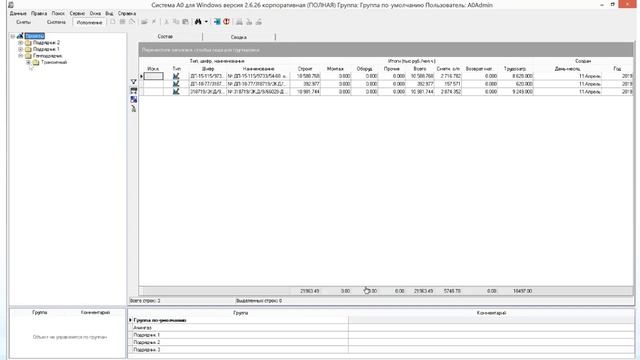Click the Наименование column header
The width and height of the screenshot is (640, 360).
[258, 69]
